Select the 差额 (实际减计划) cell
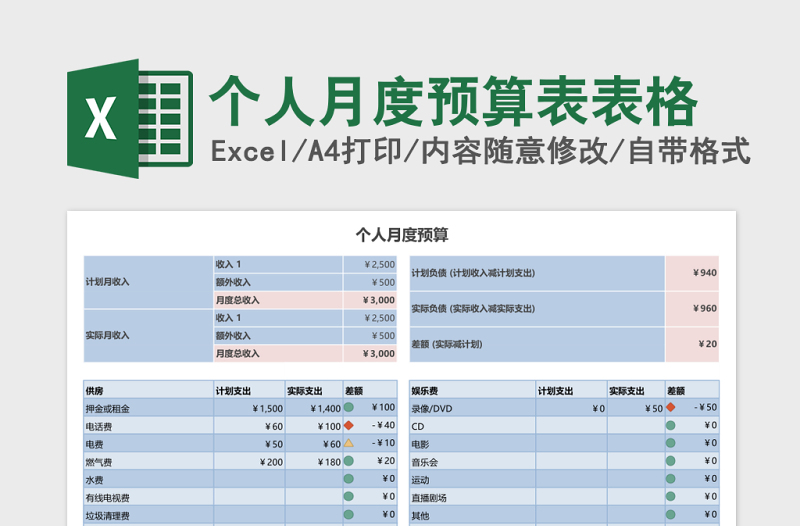Viewport: 800px width, 526px height. [537, 344]
